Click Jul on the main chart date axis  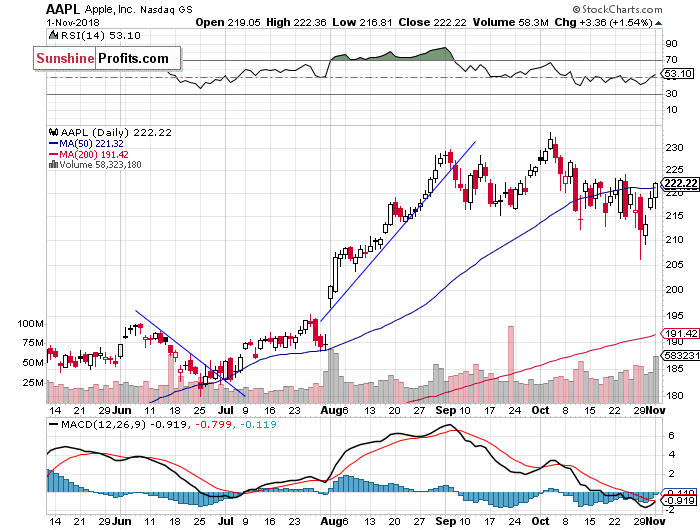point(226,410)
